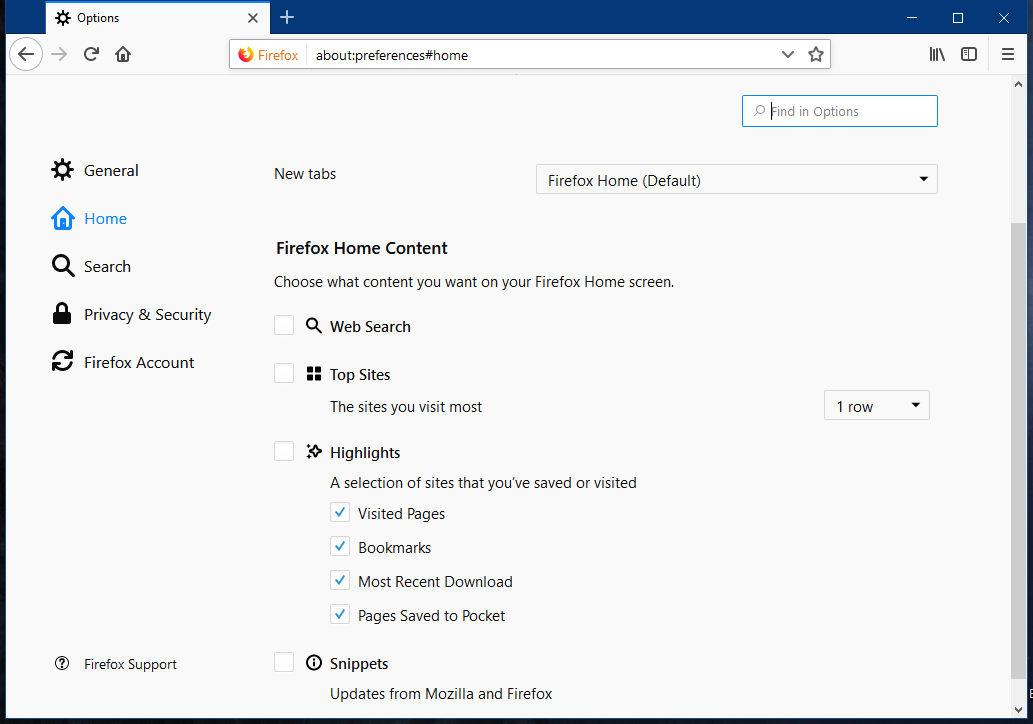Open the Firefox Support link
This screenshot has width=1033, height=724.
pyautogui.click(x=130, y=664)
